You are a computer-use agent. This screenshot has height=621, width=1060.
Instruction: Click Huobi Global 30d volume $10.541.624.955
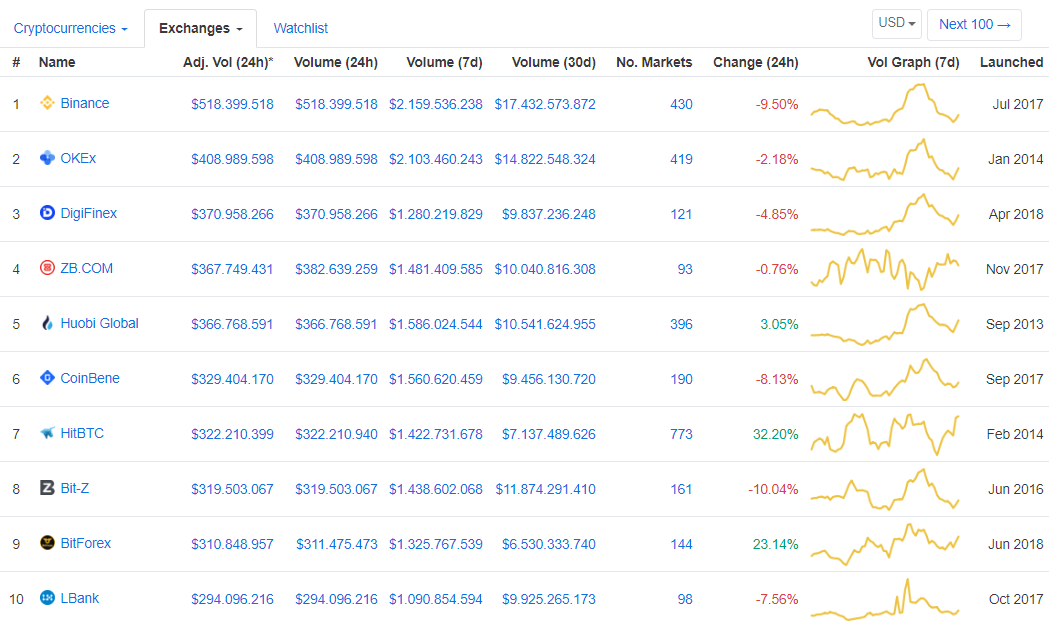coord(545,324)
